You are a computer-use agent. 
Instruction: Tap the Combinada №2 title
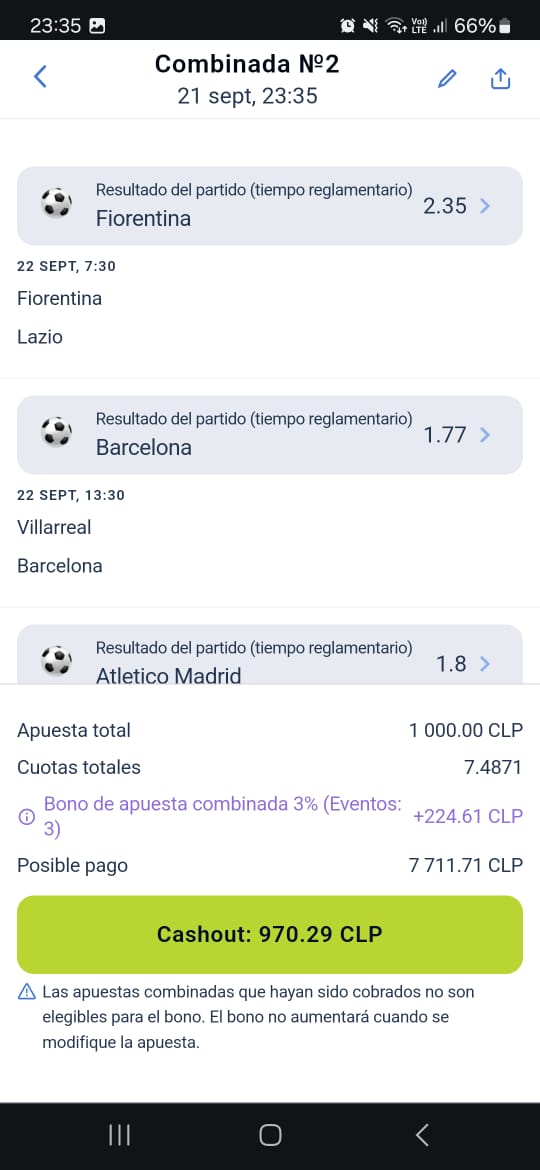tap(247, 64)
